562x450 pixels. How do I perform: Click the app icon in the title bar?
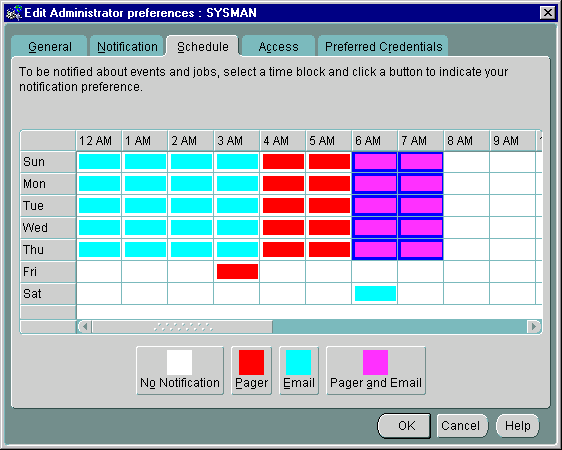[x=14, y=13]
